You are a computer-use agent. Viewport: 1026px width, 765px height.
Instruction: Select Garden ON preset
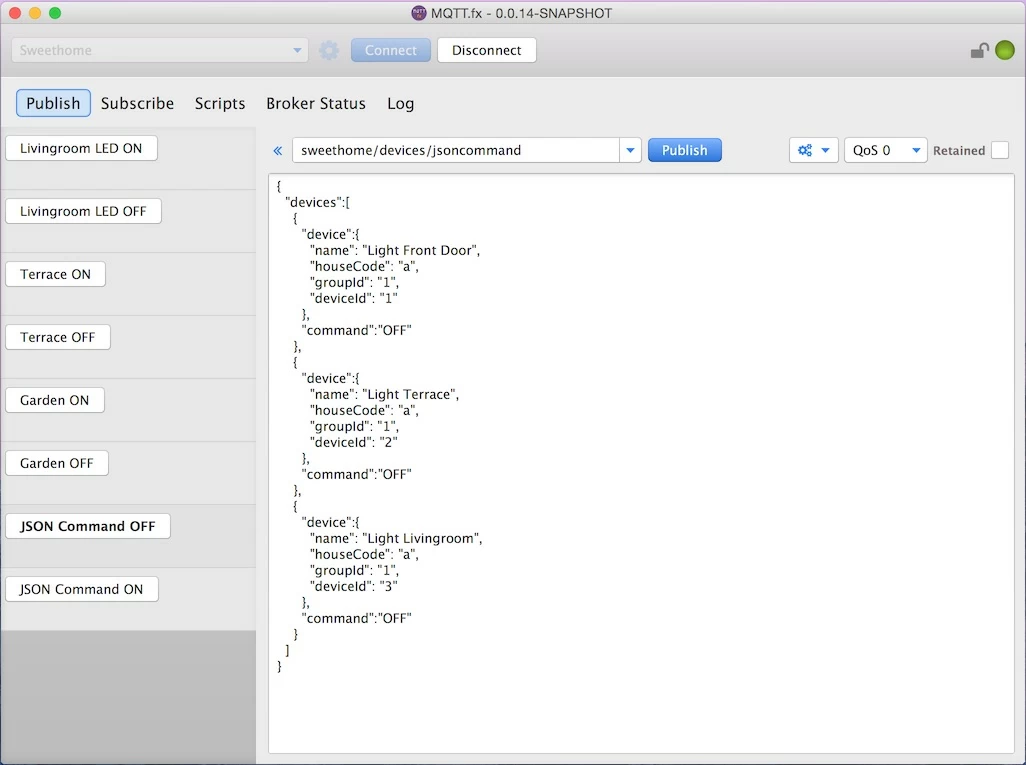pos(55,400)
